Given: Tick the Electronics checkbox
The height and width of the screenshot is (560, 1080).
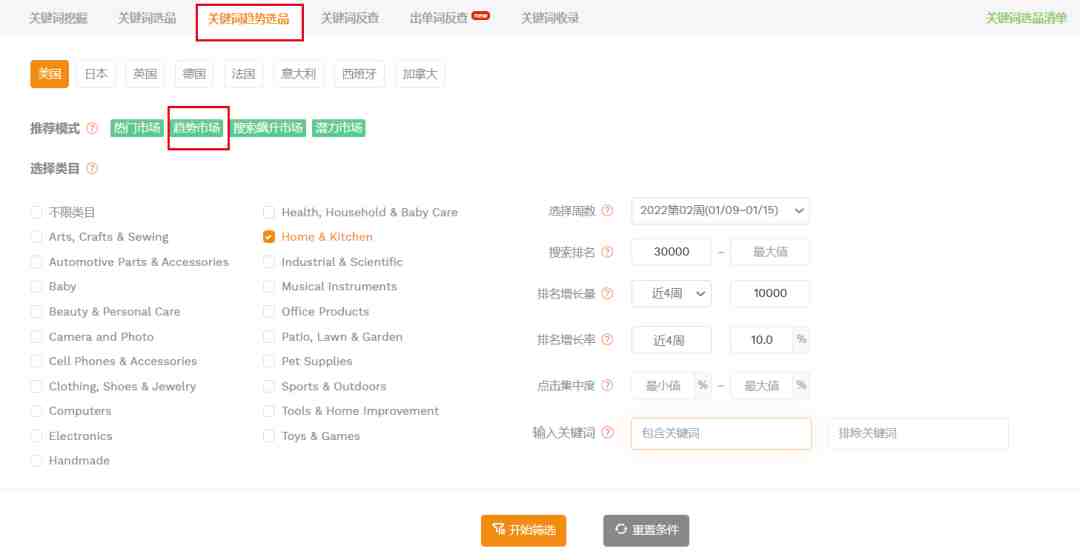Looking at the screenshot, I should [x=37, y=436].
